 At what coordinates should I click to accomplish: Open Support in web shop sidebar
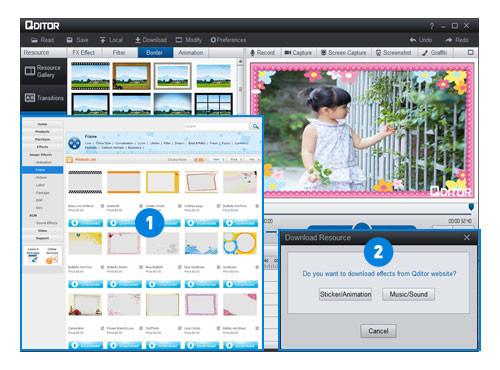[x=42, y=238]
